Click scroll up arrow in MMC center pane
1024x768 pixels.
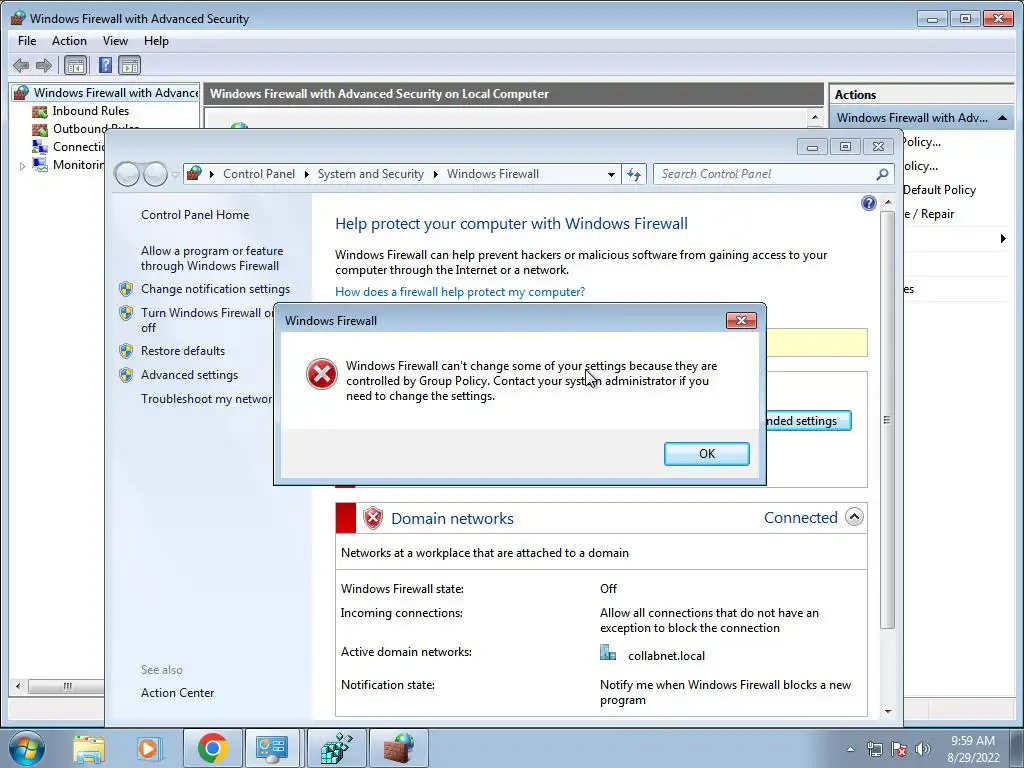tap(814, 118)
